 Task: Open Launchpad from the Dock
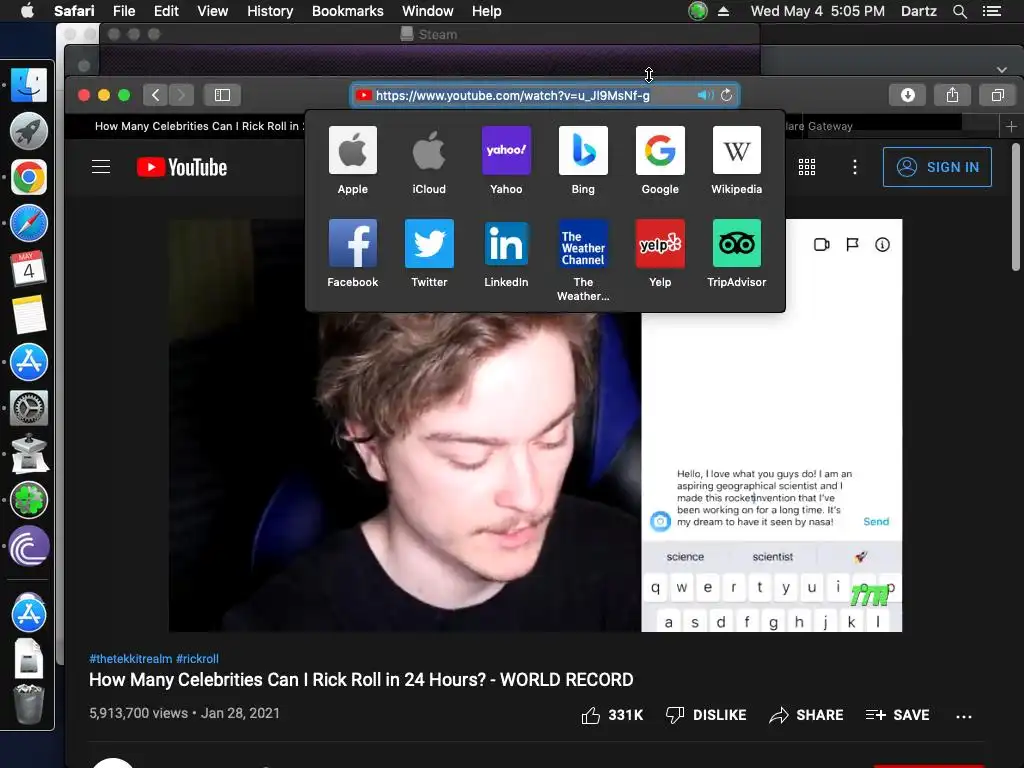tap(29, 131)
